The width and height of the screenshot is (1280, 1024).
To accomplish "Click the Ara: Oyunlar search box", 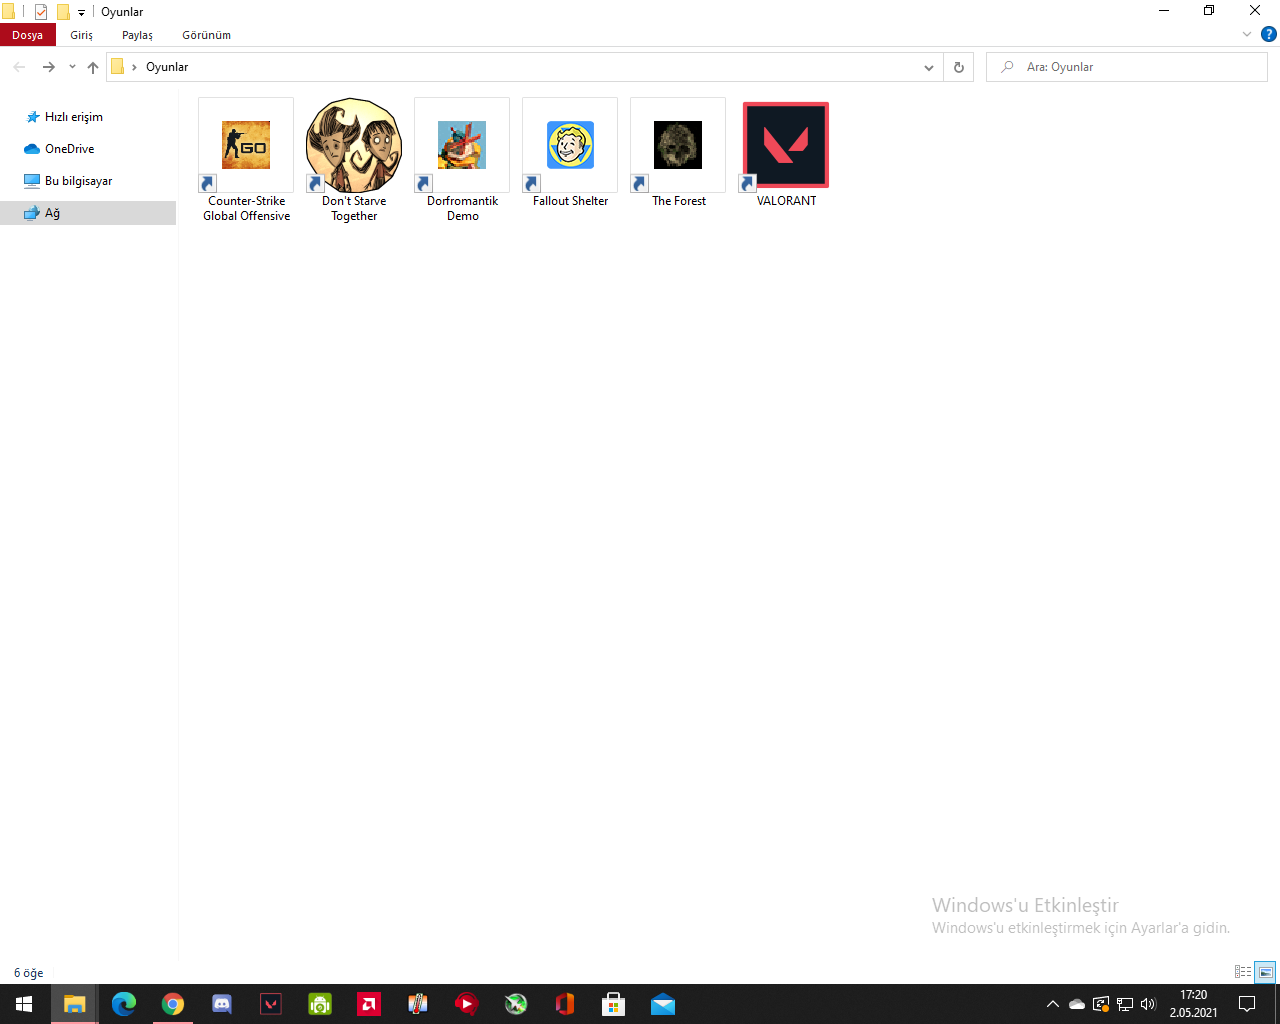I will 1127,67.
